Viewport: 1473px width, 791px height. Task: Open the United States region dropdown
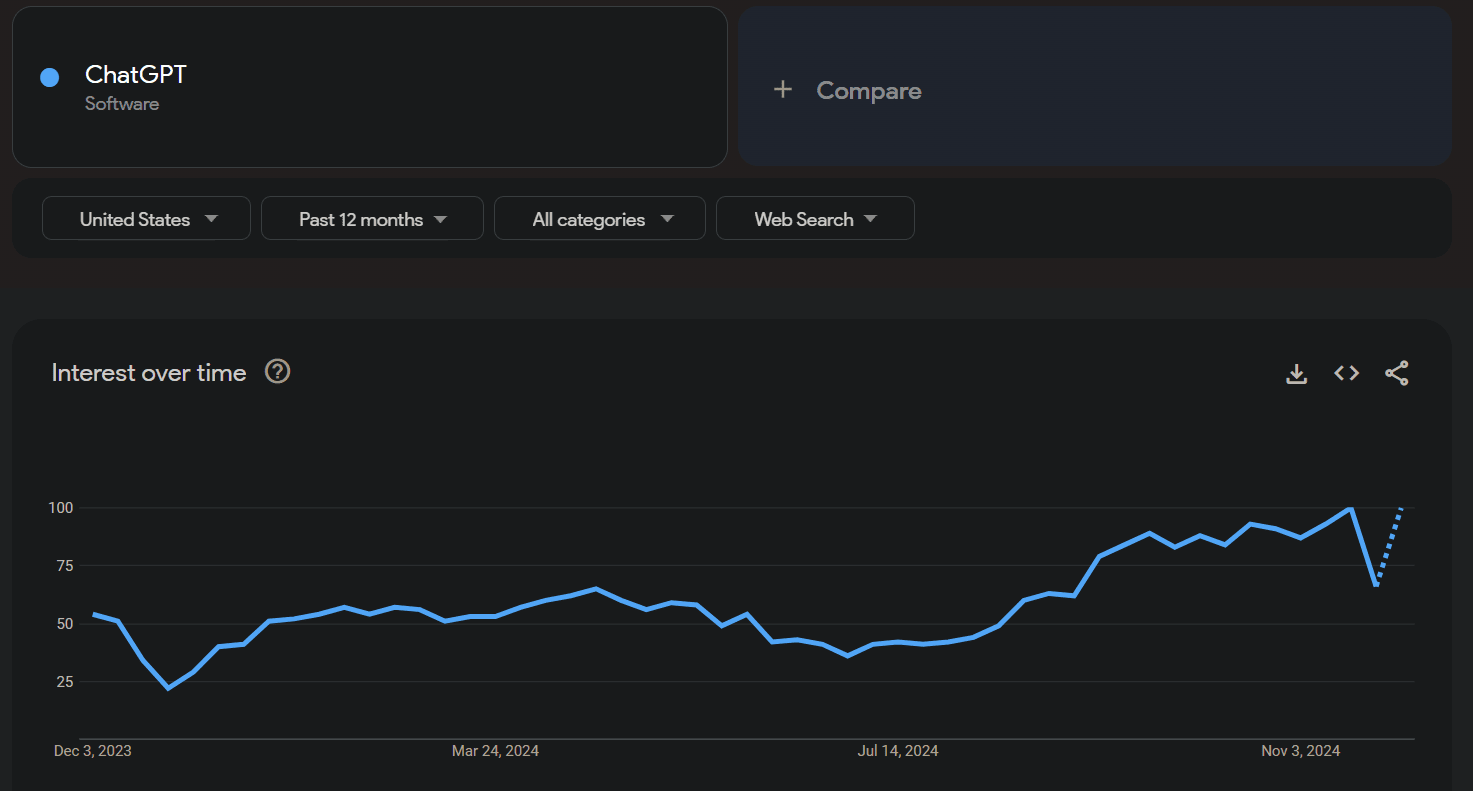(x=146, y=218)
